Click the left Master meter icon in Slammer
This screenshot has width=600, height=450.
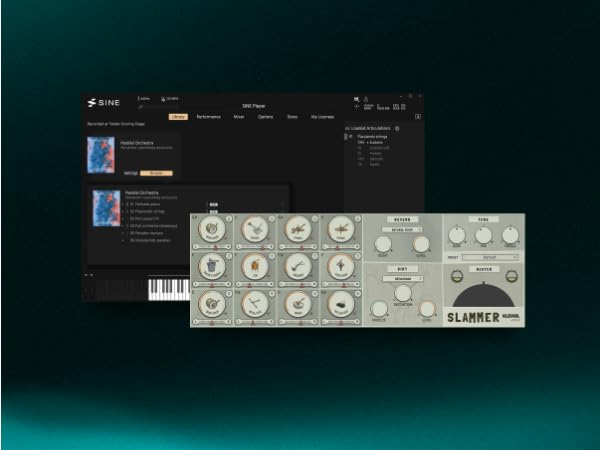[x=457, y=276]
